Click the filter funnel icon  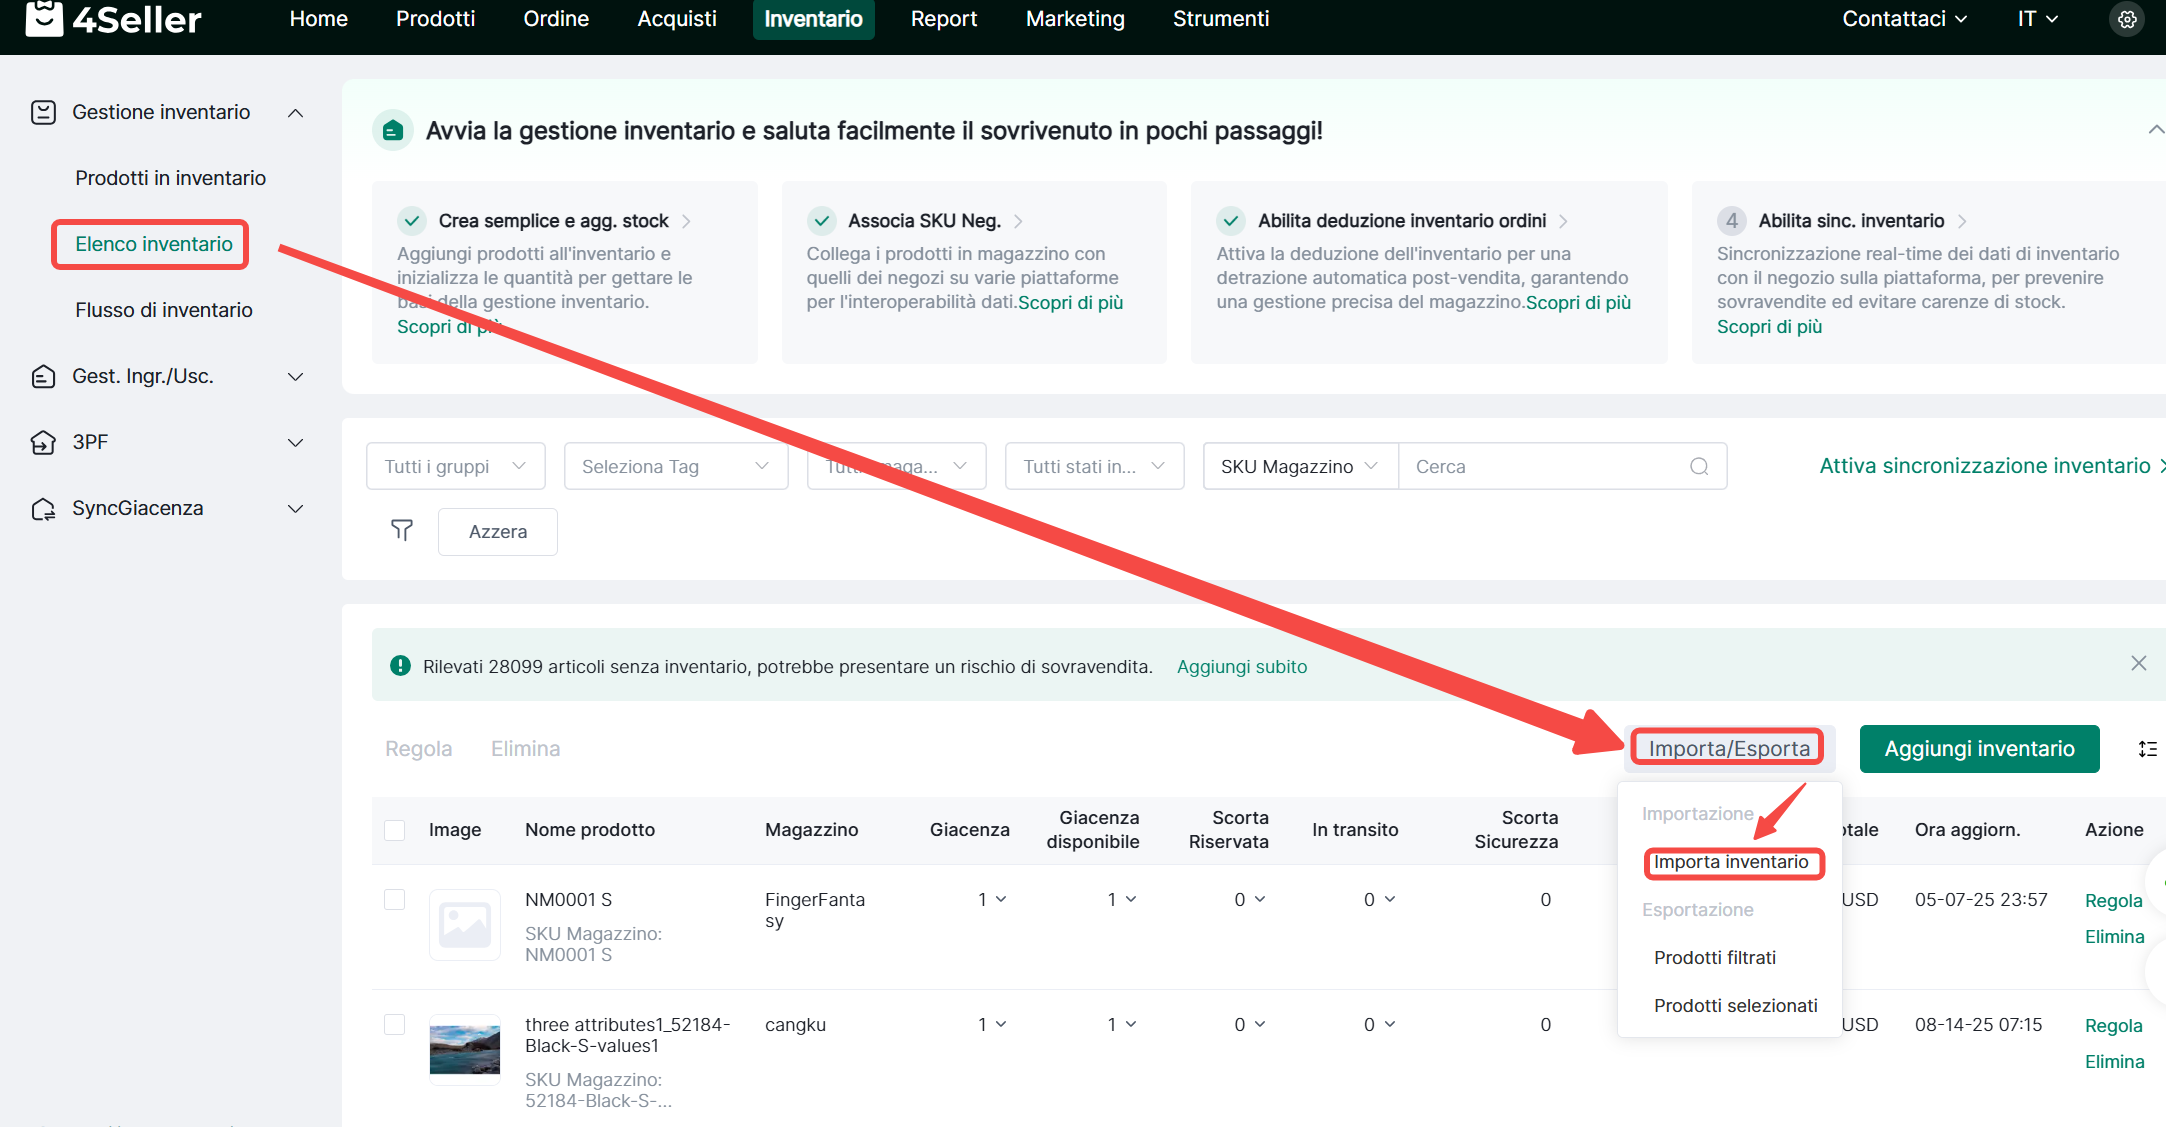(x=401, y=530)
